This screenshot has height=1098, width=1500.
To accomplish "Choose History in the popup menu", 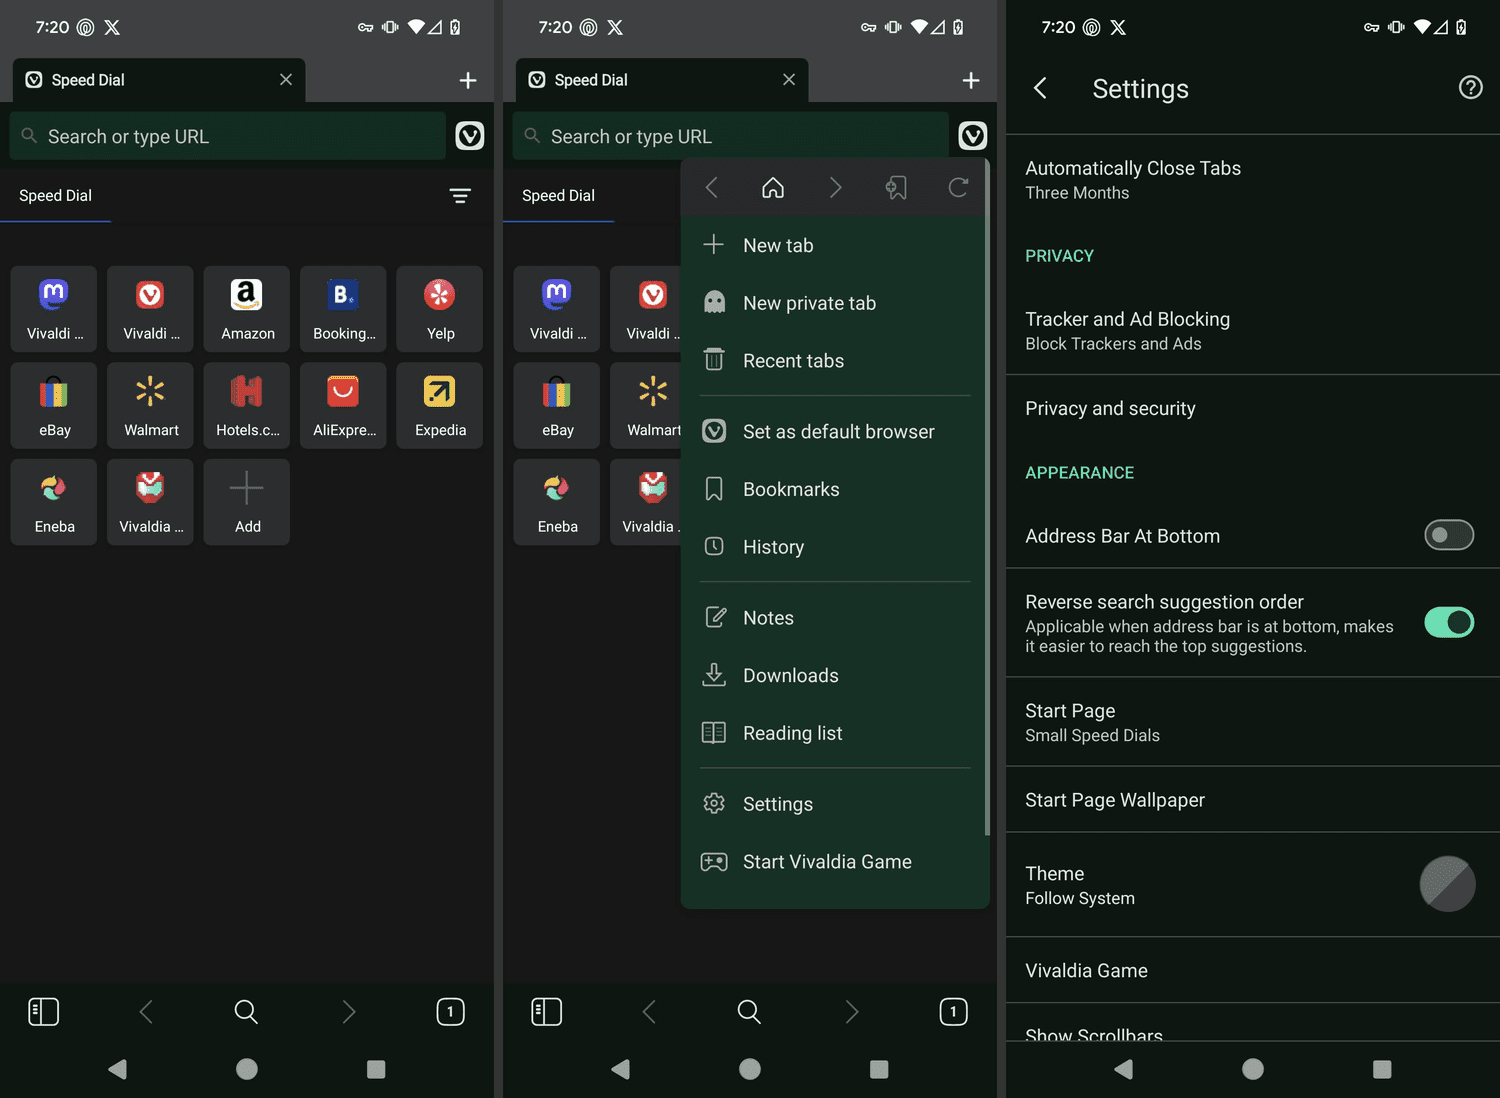I will coord(773,547).
